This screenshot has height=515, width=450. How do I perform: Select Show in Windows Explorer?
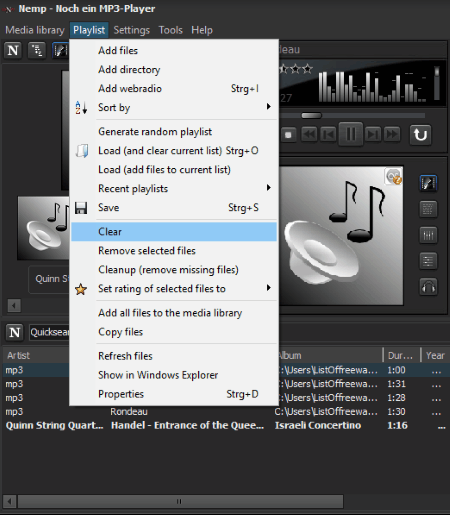[x=174, y=375]
